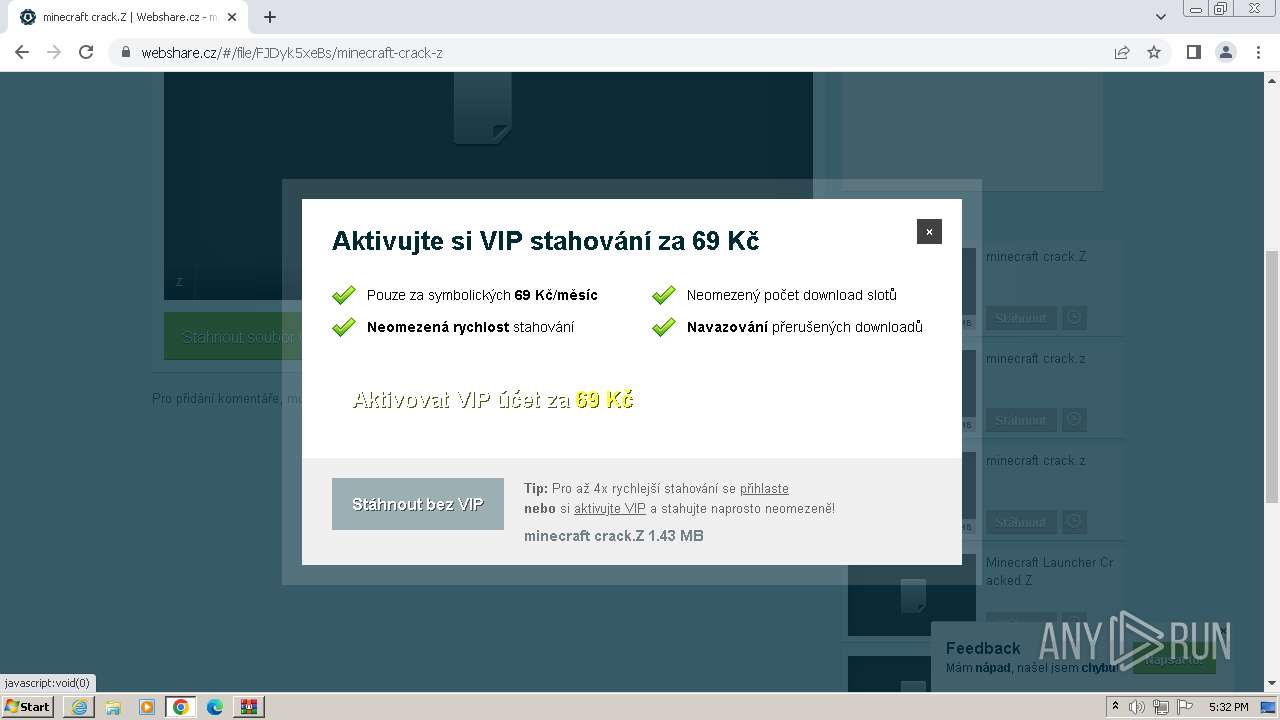Open the Action Center flag icon
Screen dimensions: 1280x720
(1185, 707)
